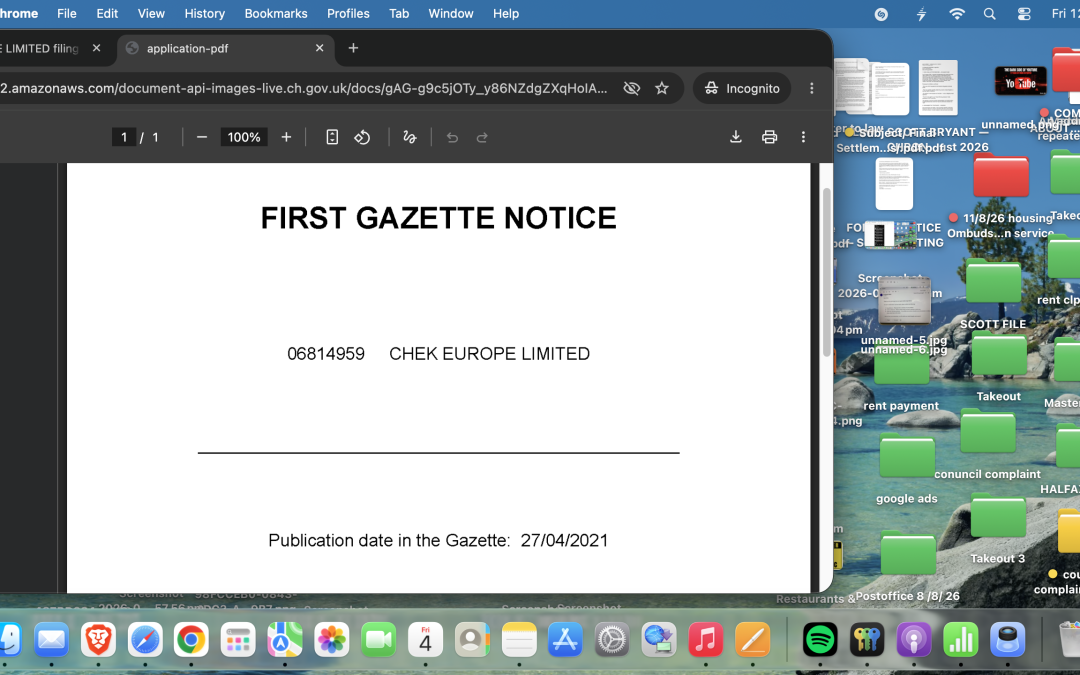Open the Profiles menu

[x=348, y=14]
